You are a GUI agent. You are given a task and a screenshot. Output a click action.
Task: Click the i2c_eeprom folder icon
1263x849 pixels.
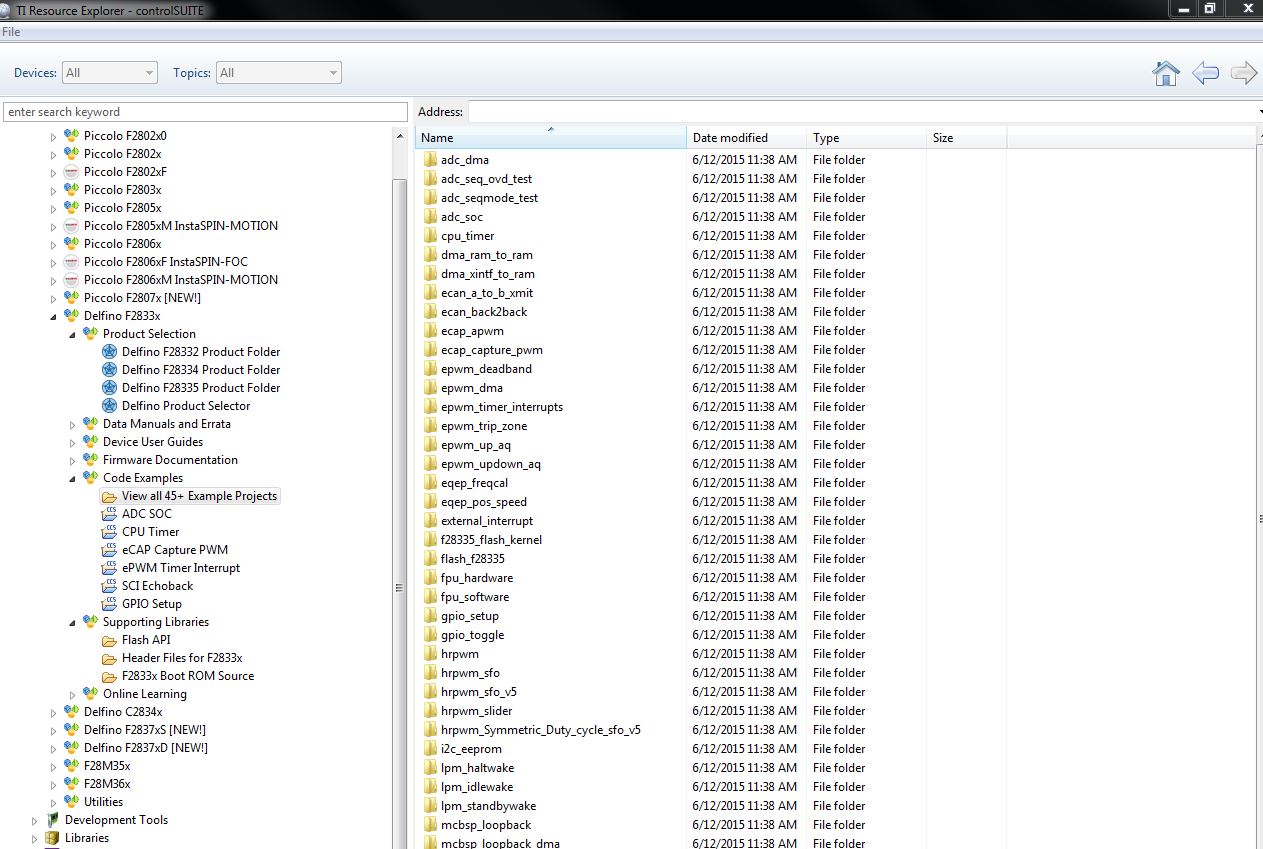(431, 749)
